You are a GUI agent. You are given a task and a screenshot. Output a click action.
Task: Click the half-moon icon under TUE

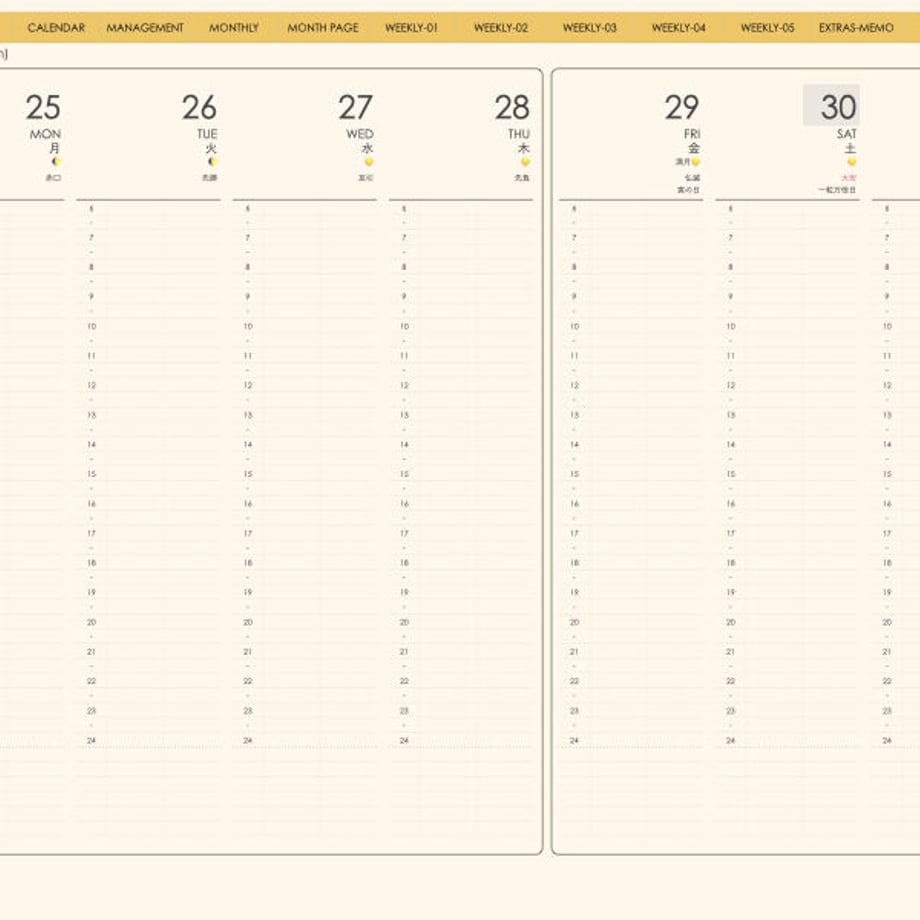[212, 161]
